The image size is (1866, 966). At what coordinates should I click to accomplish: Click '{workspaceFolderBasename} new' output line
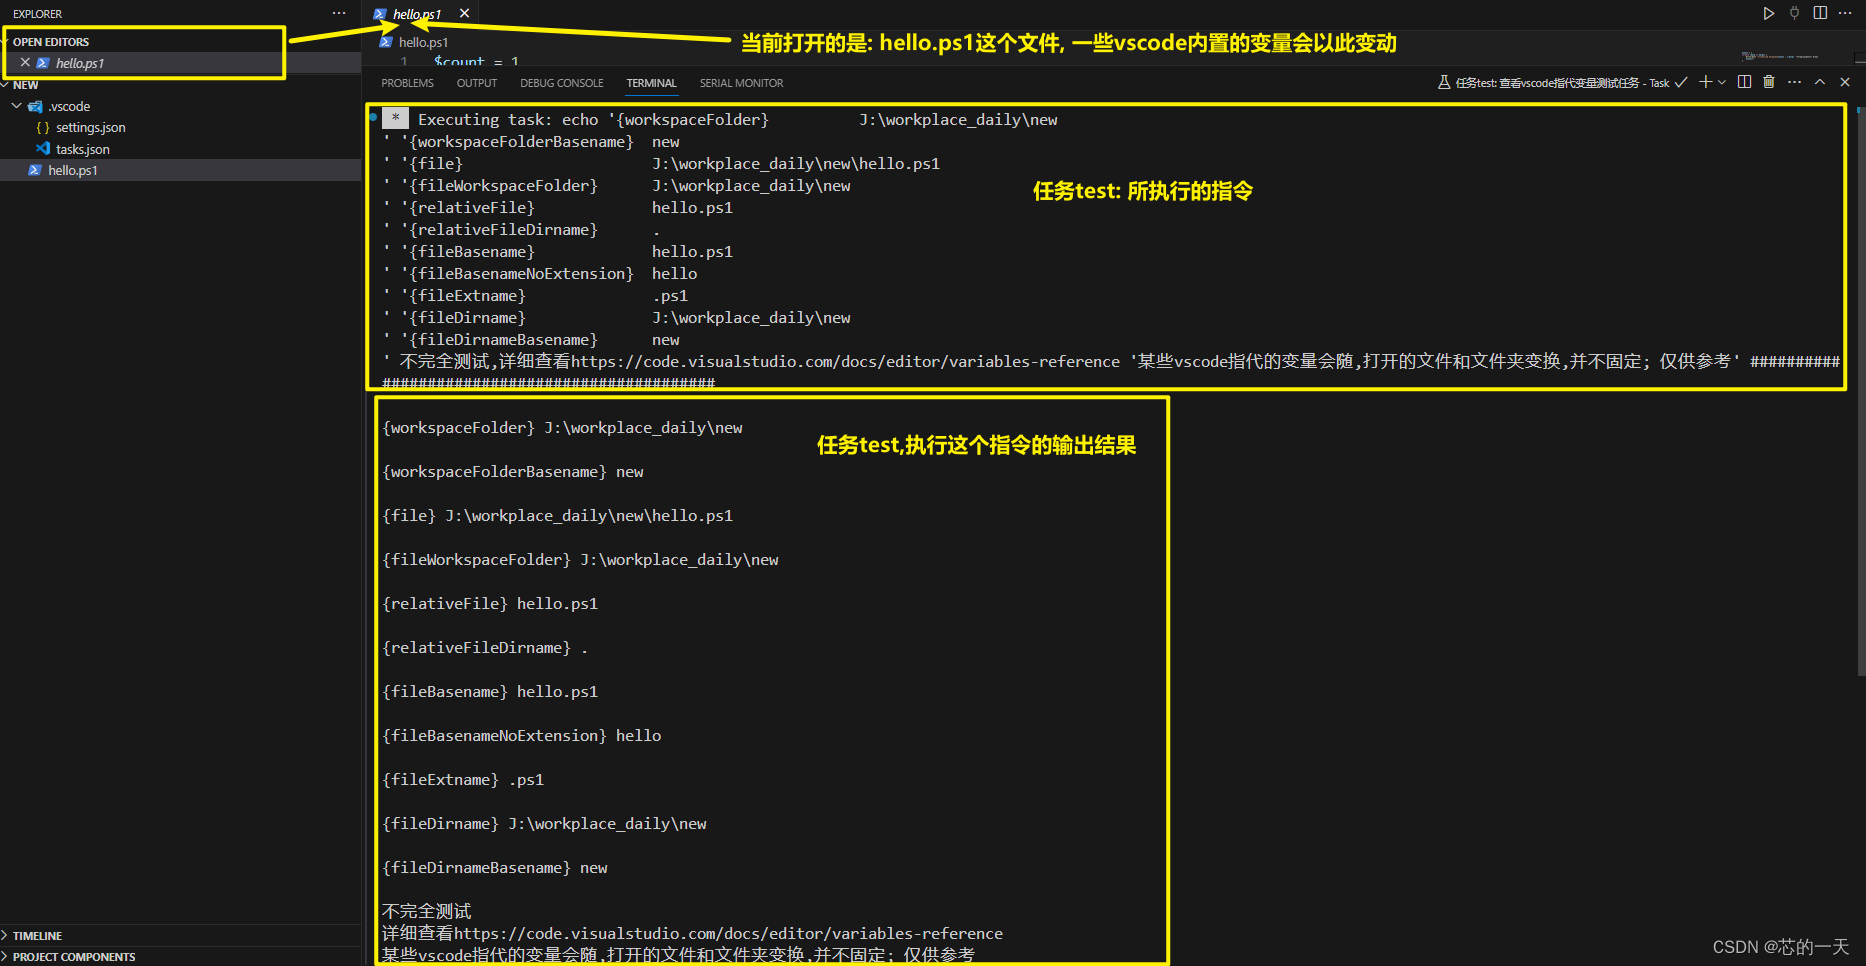(513, 471)
